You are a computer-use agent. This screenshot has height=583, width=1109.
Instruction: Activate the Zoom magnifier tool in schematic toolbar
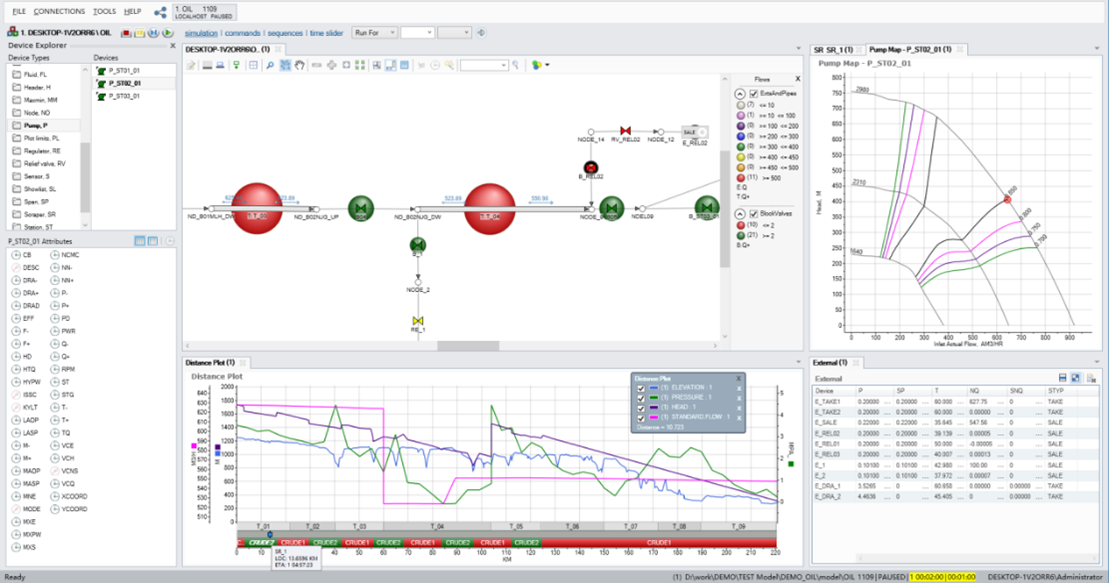[269, 65]
